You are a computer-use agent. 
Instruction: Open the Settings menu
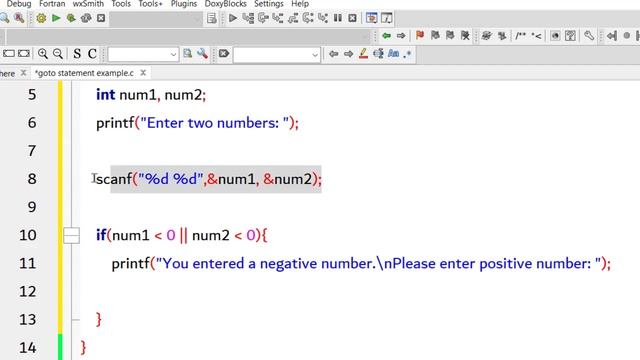coord(269,4)
